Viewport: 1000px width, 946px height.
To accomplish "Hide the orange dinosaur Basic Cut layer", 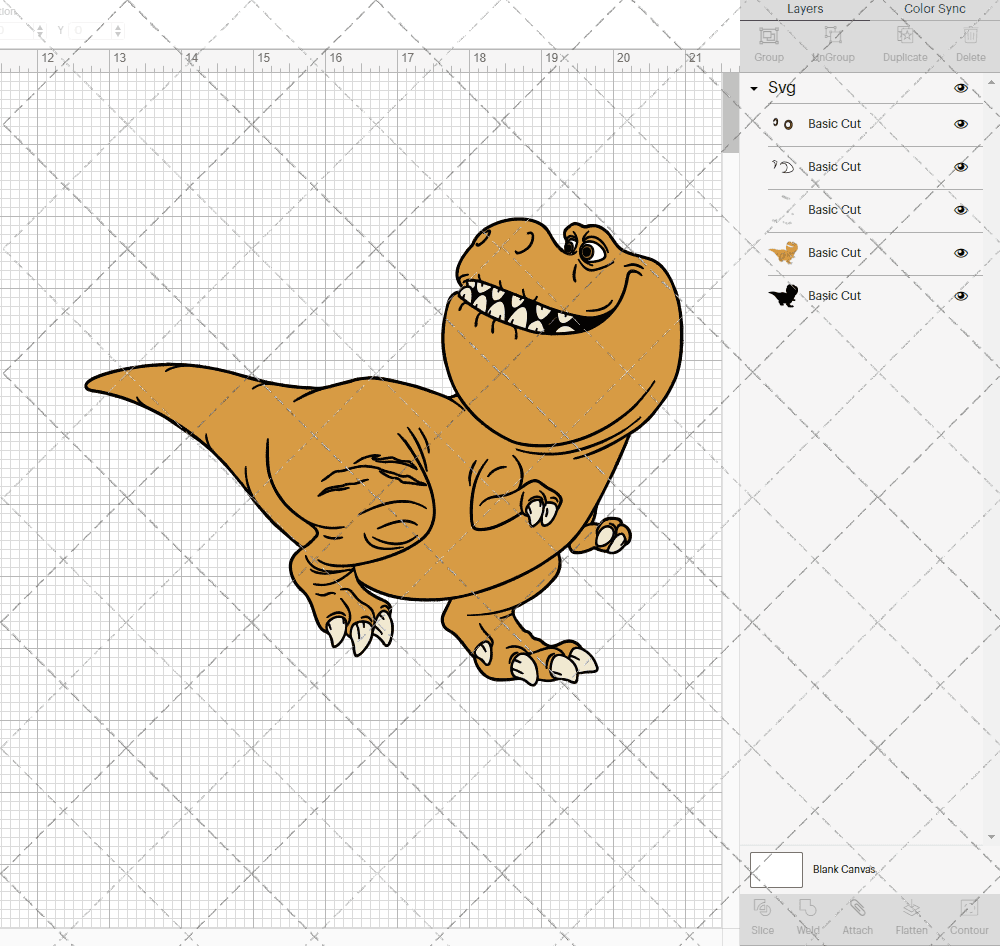I will point(960,253).
